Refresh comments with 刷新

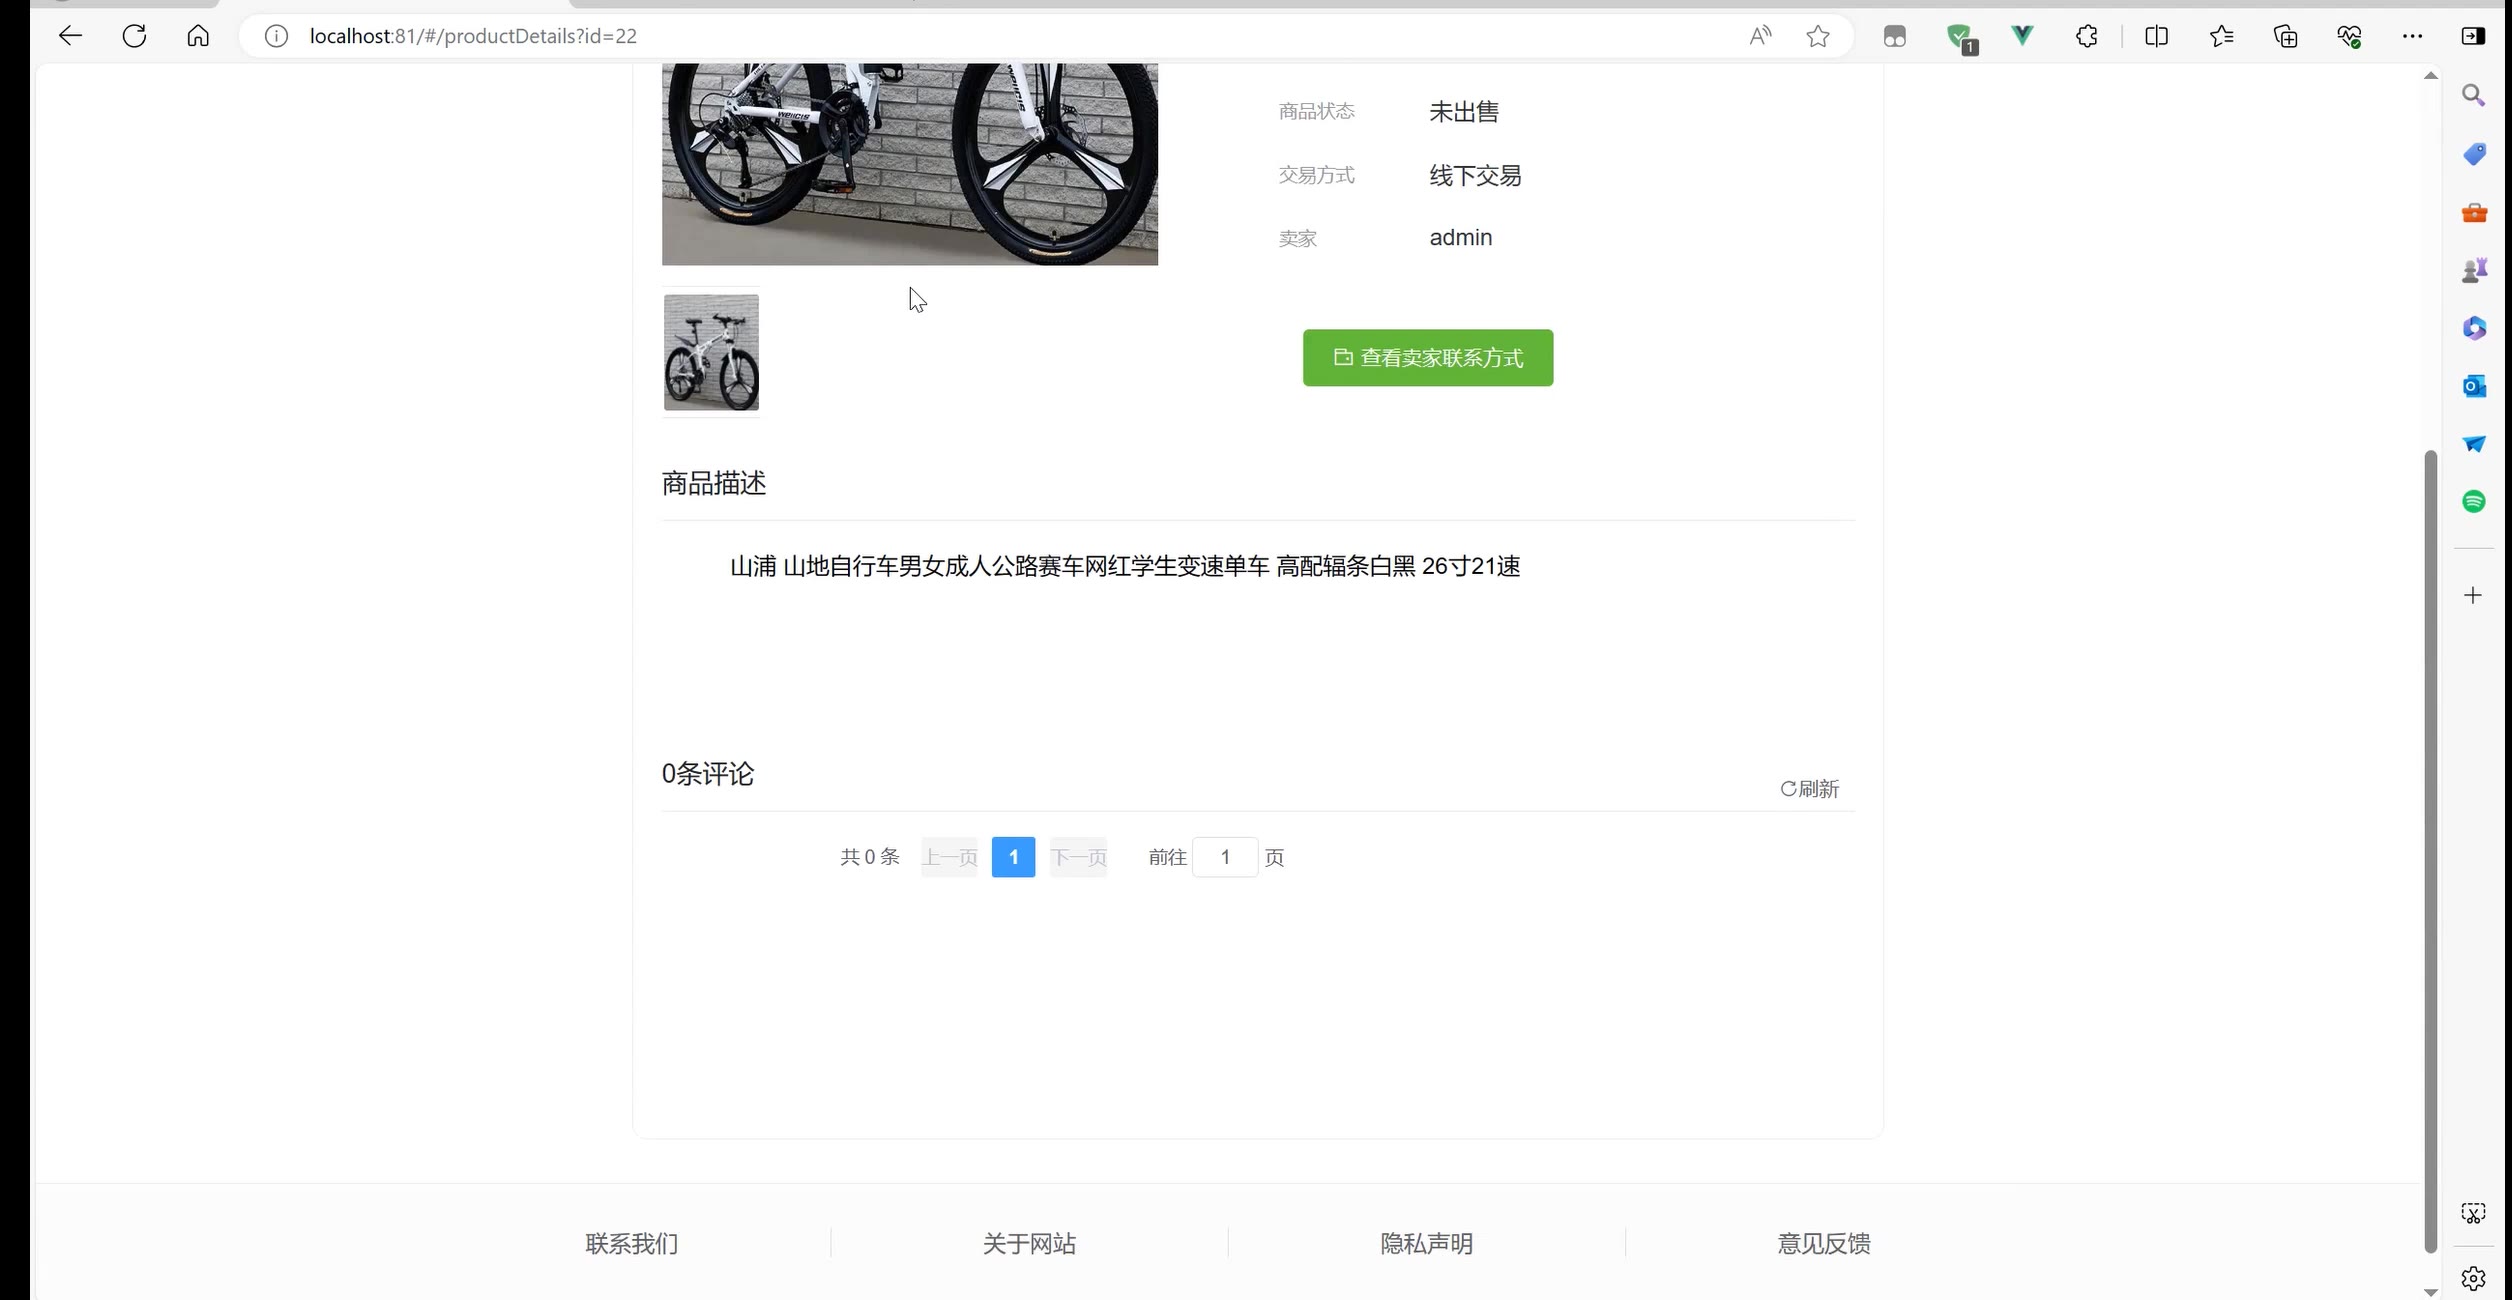1809,789
